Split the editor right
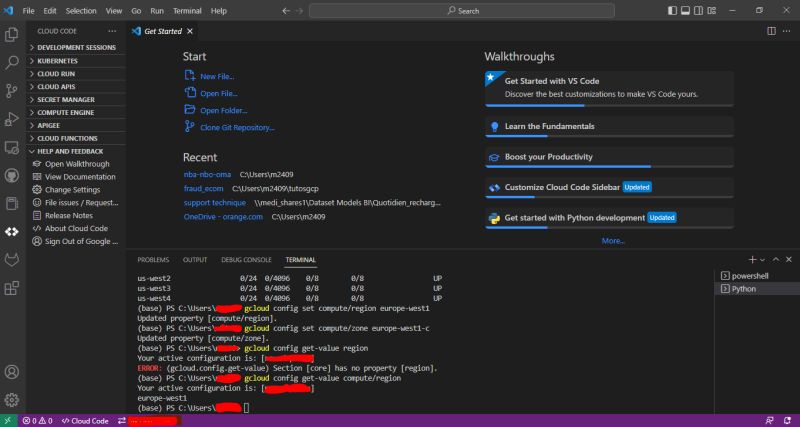This screenshot has height=427, width=800. [x=771, y=31]
